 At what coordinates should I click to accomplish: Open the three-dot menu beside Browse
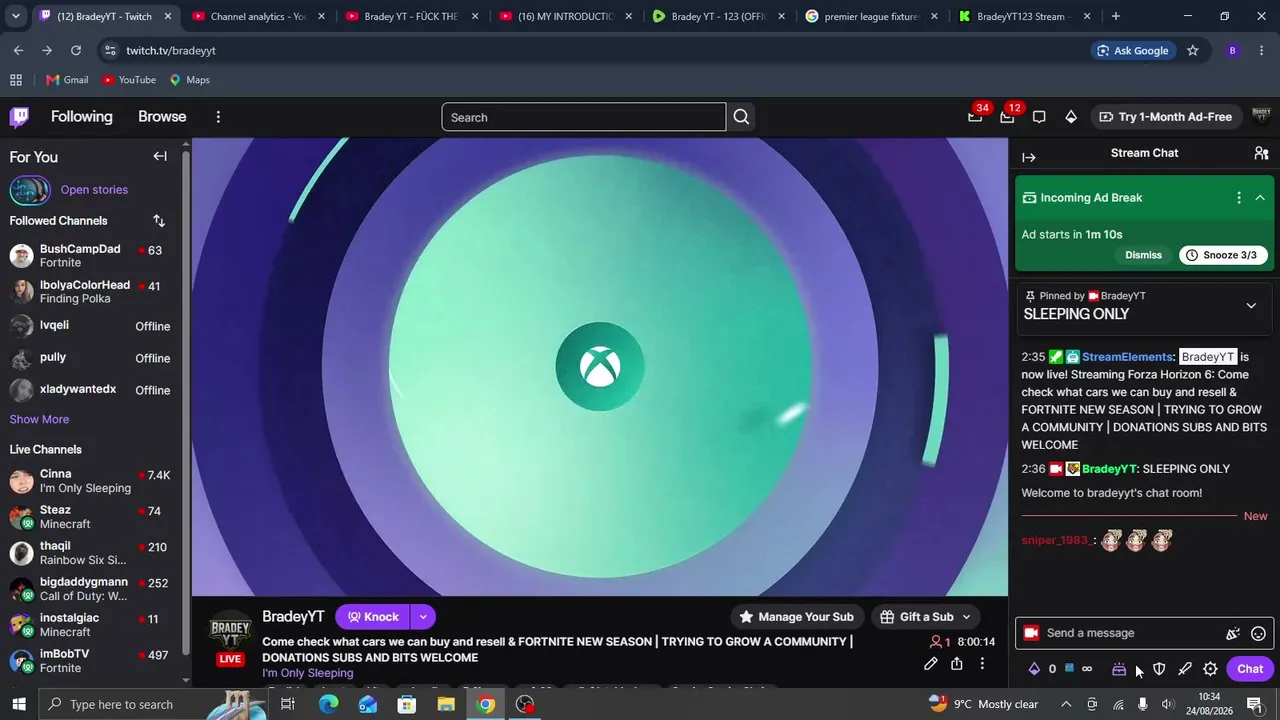218,117
